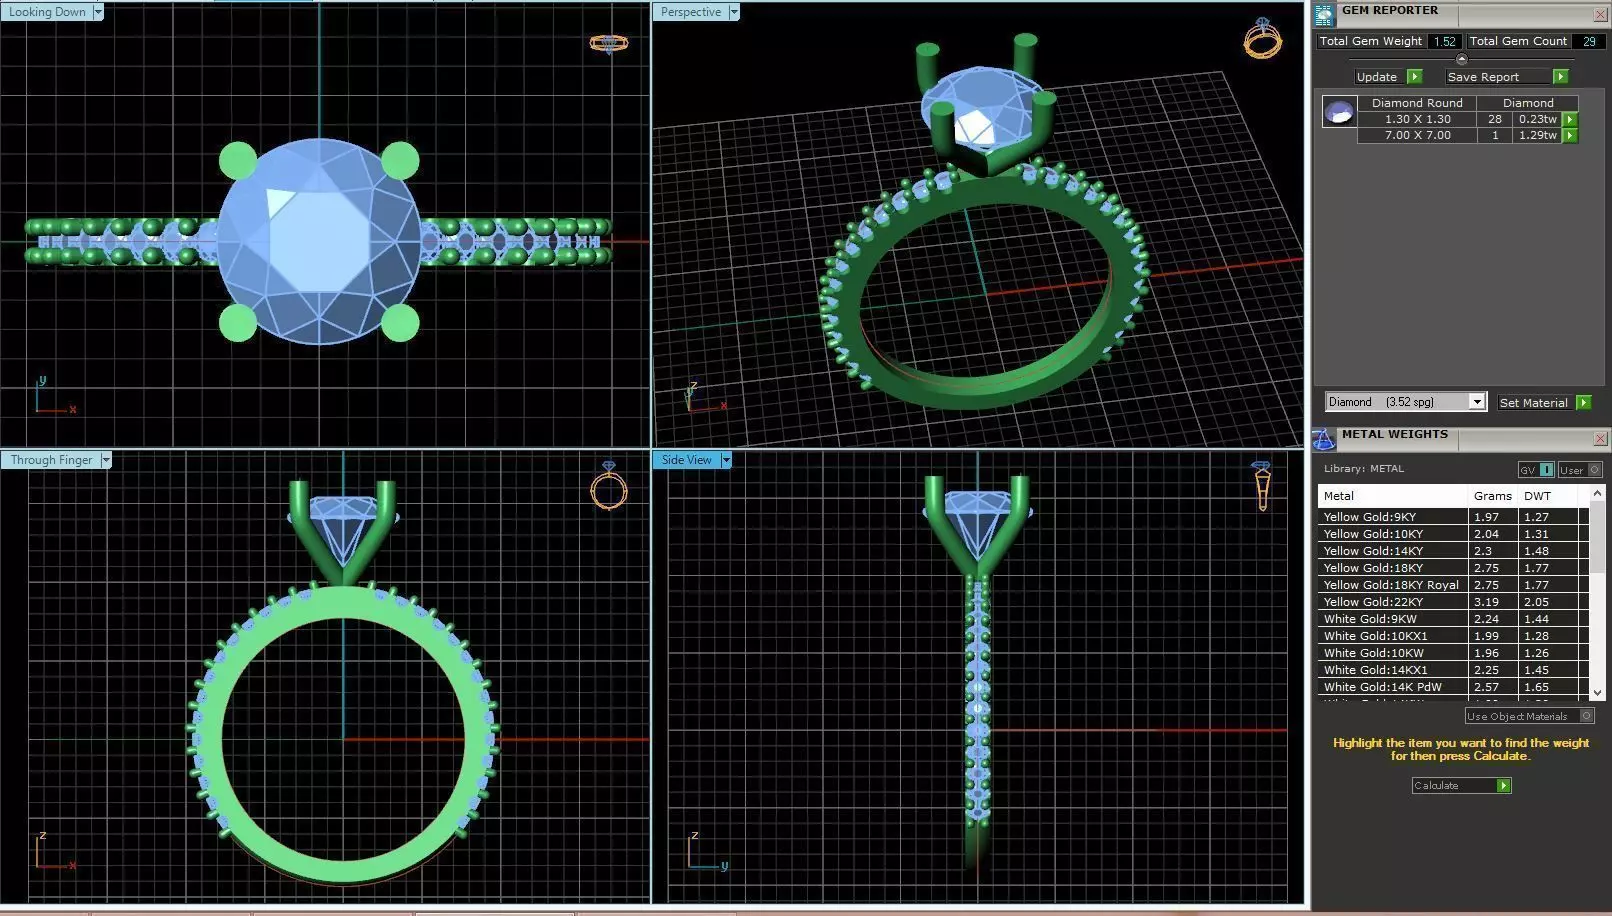This screenshot has width=1612, height=916.
Task: Select the White Gold:10KX1 row
Action: click(1452, 636)
